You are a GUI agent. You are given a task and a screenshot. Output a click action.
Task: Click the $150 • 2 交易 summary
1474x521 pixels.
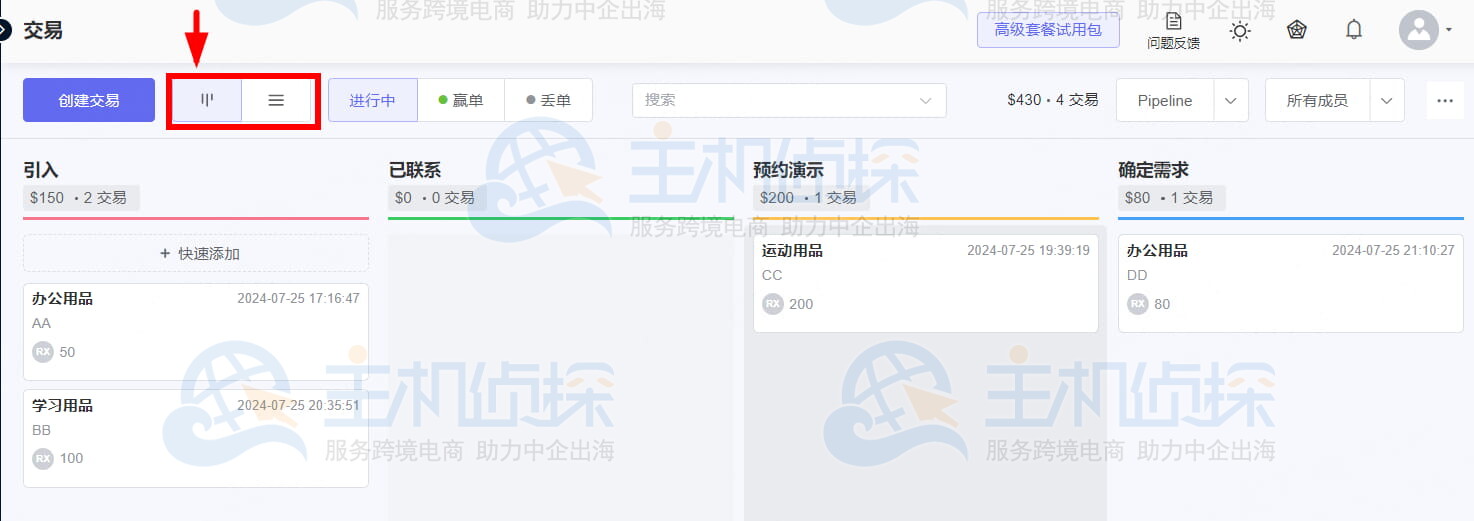tap(81, 198)
